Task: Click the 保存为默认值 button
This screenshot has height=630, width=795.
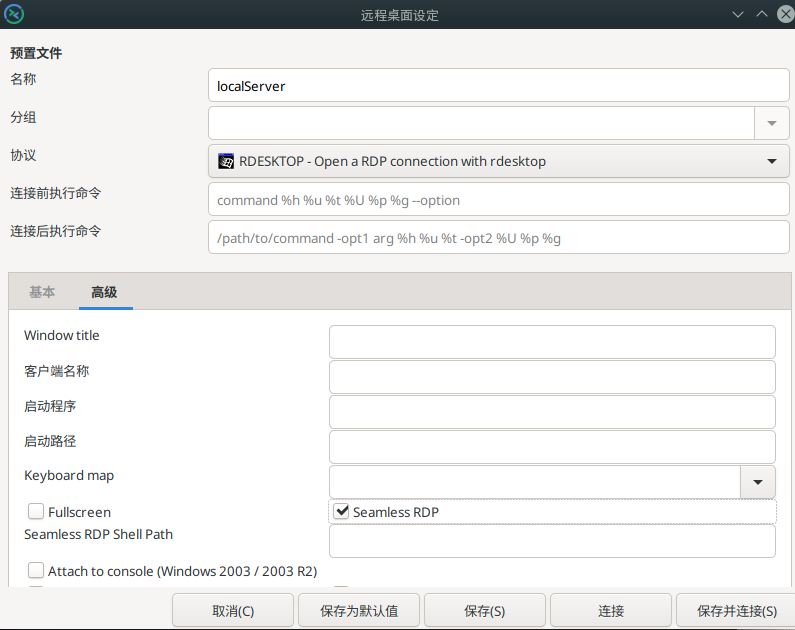Action: [359, 611]
